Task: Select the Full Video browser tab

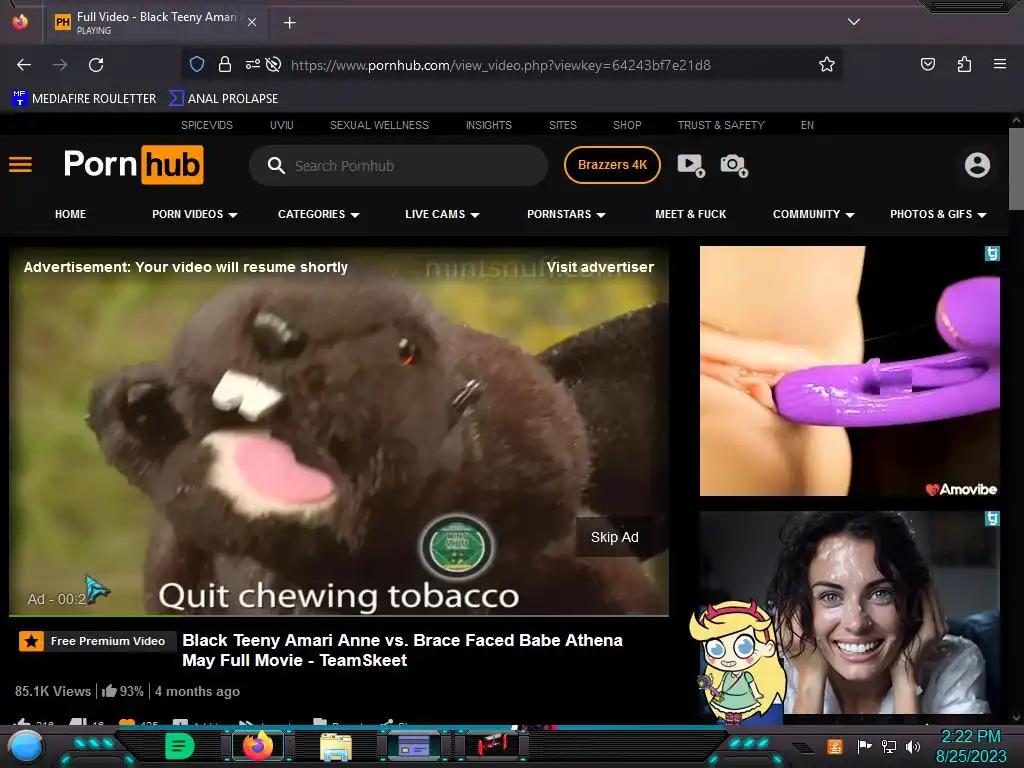Action: coord(155,22)
